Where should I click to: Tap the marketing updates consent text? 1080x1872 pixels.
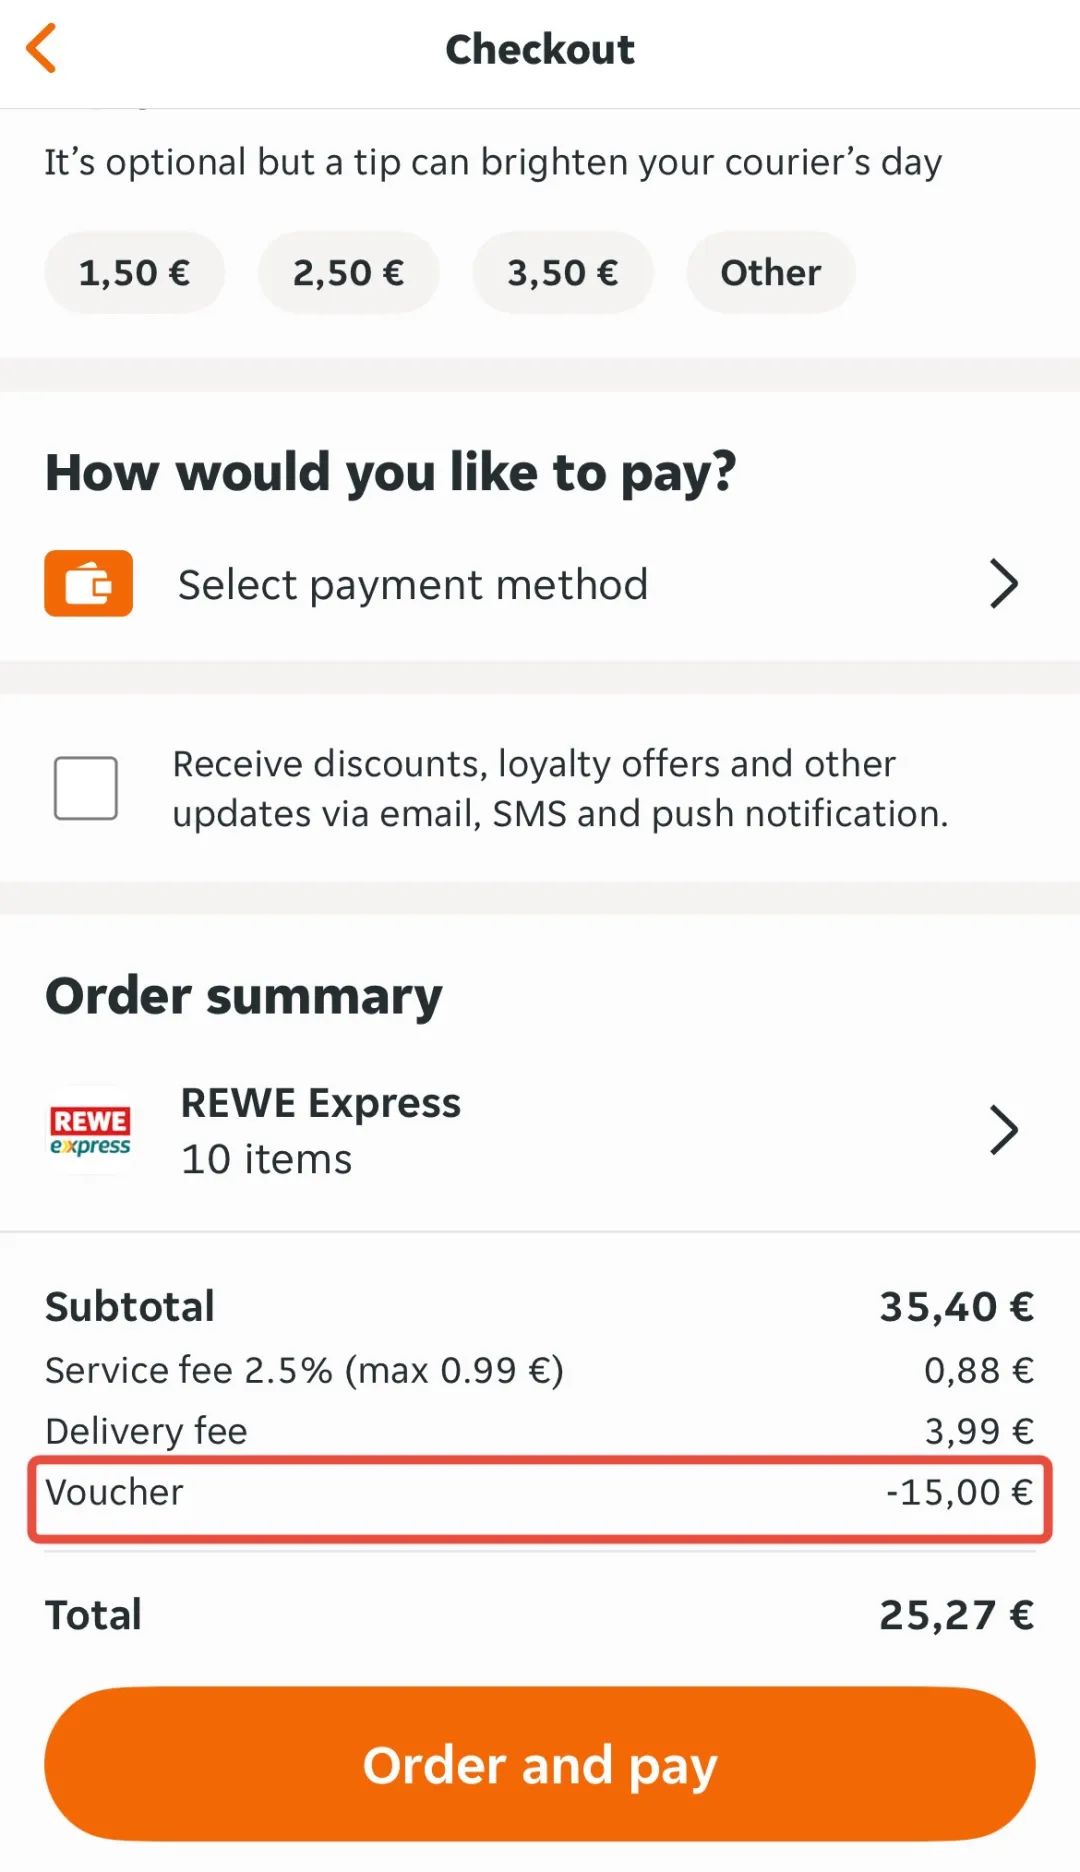coord(560,789)
